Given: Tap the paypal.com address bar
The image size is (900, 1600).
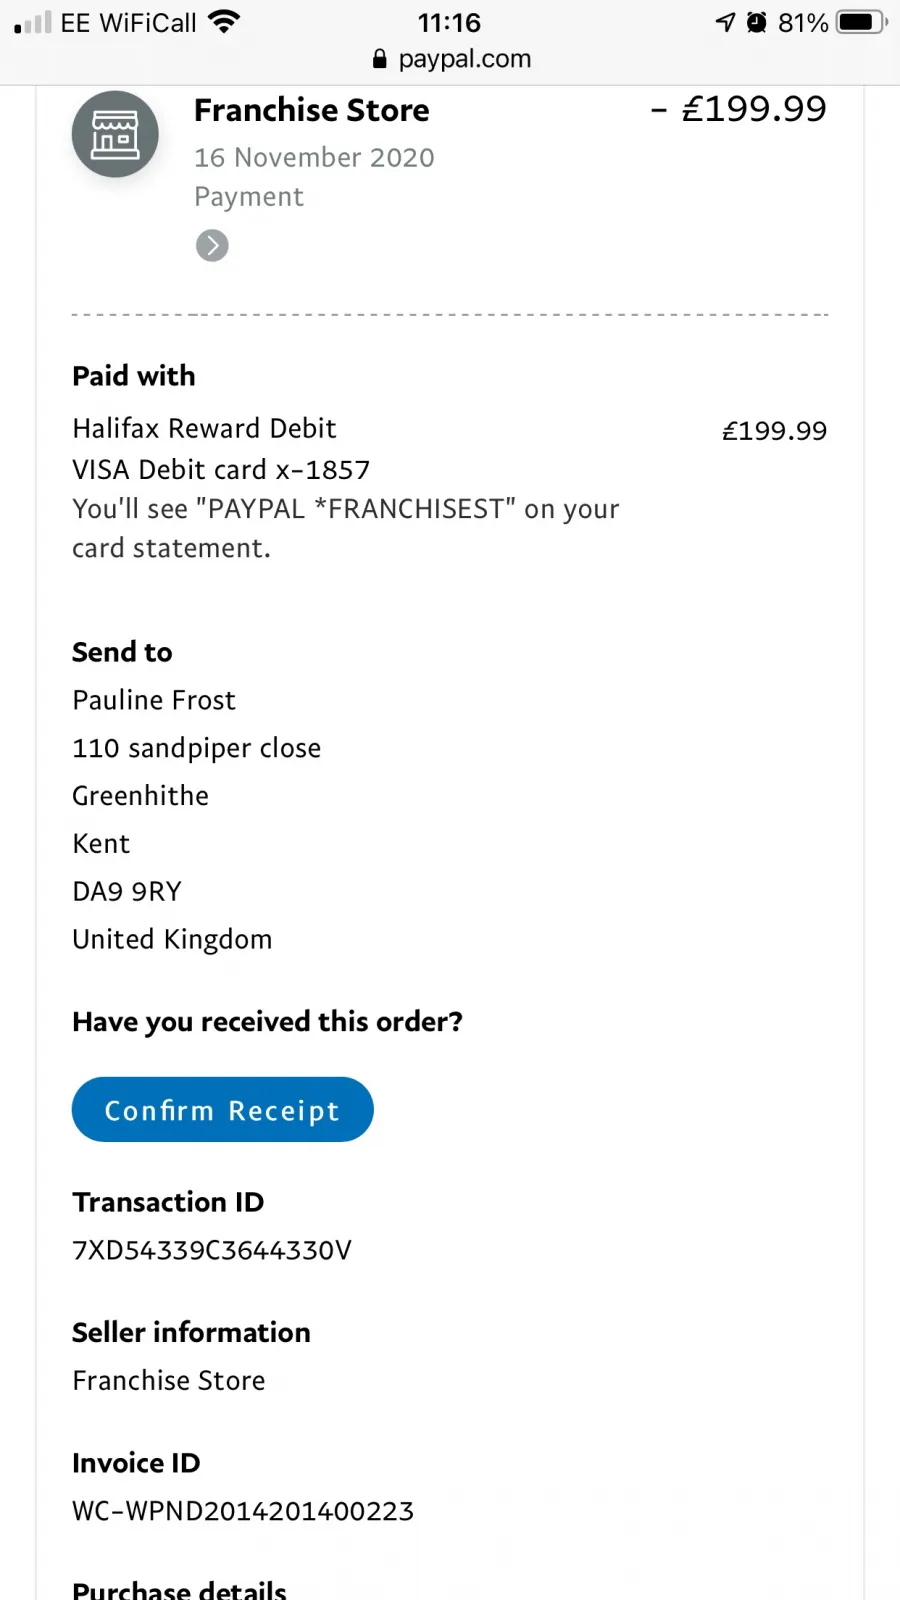Looking at the screenshot, I should 450,59.
